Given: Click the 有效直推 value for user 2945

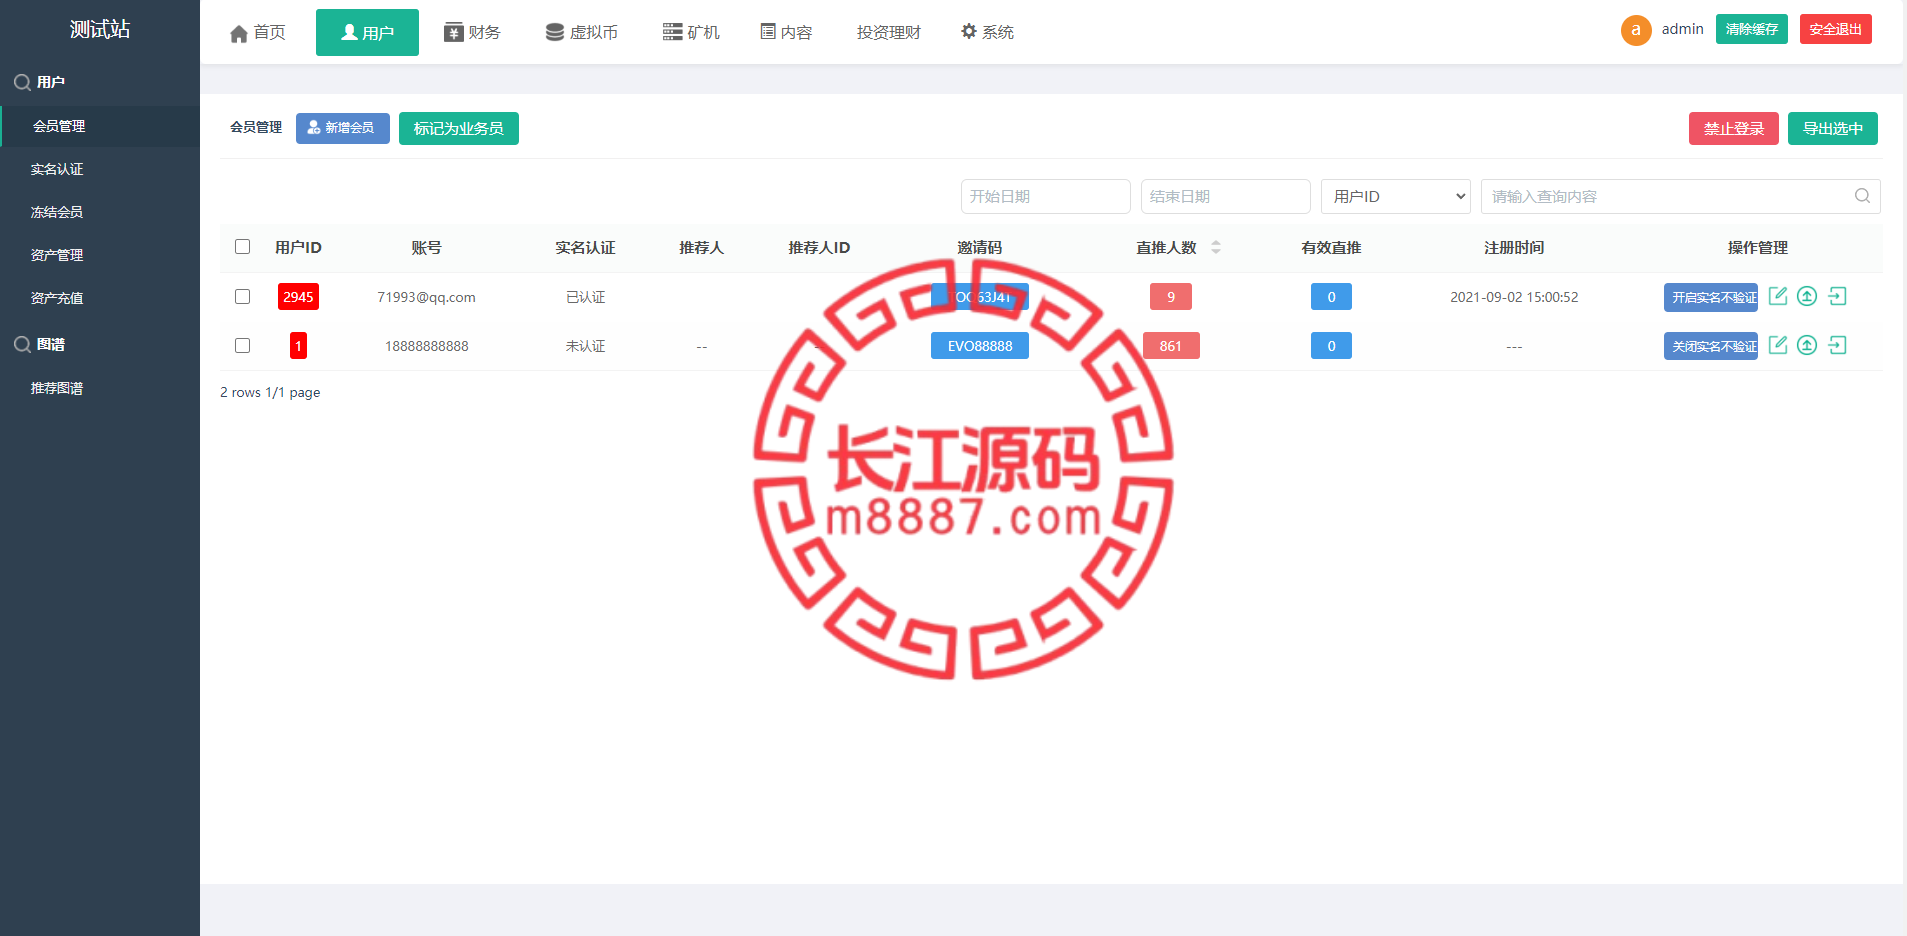Looking at the screenshot, I should click(x=1331, y=297).
